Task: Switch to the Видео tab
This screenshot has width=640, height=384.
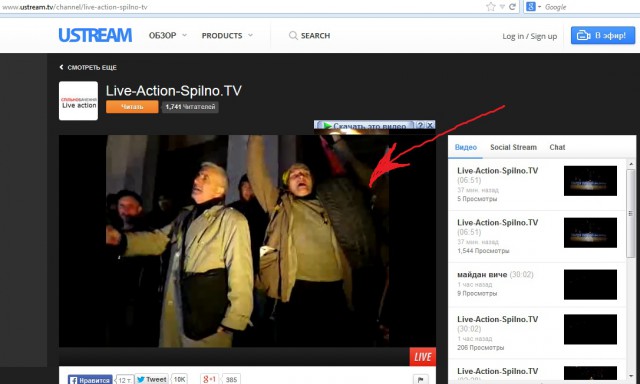Action: click(466, 147)
